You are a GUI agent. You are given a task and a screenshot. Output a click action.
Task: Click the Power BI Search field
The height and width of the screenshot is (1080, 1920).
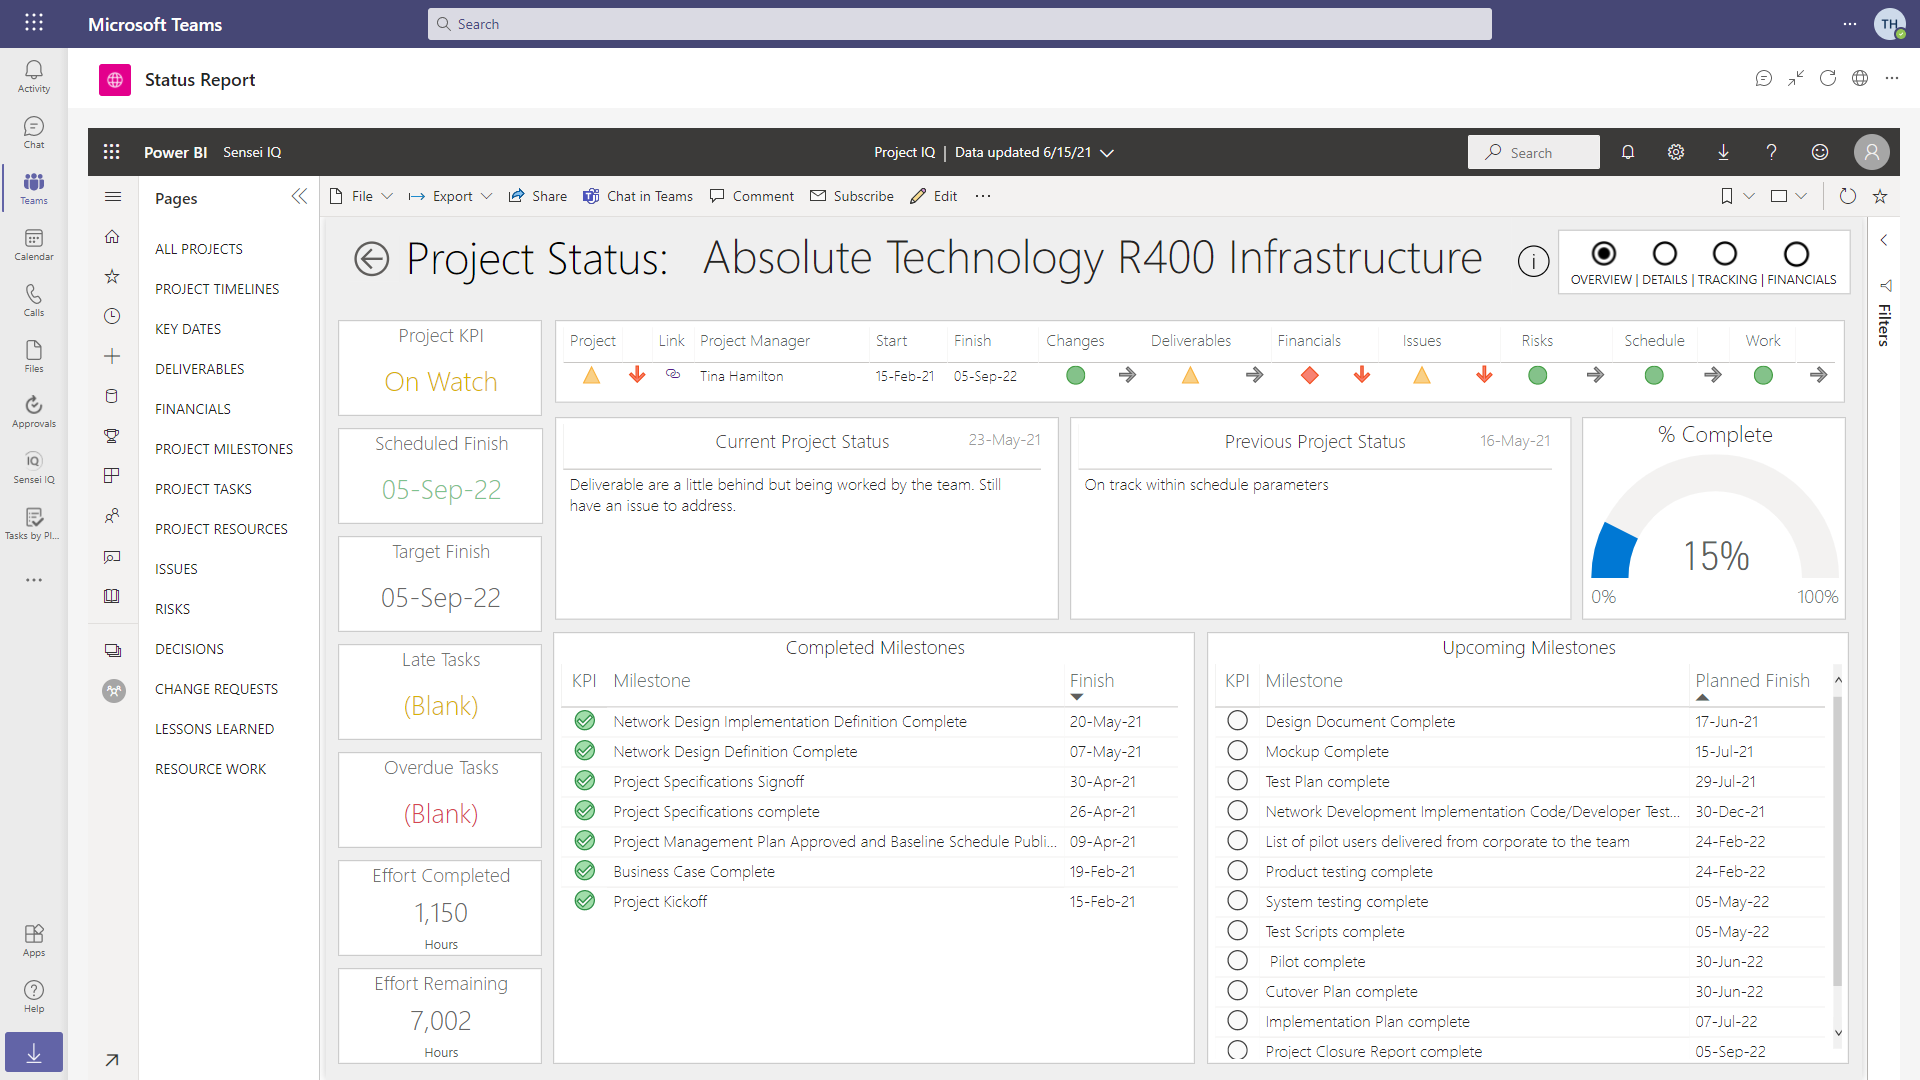click(x=1534, y=152)
